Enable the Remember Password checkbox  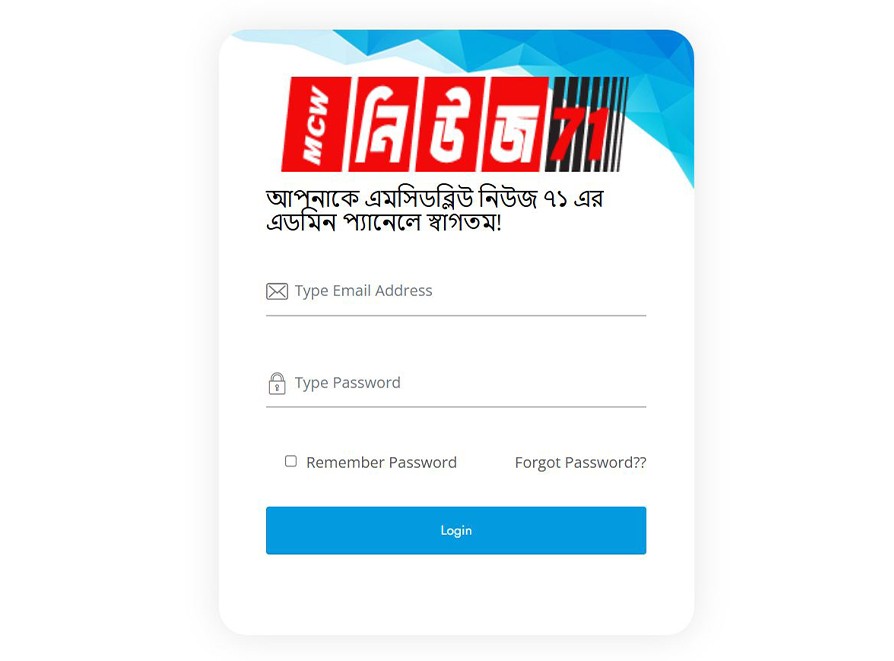(291, 461)
